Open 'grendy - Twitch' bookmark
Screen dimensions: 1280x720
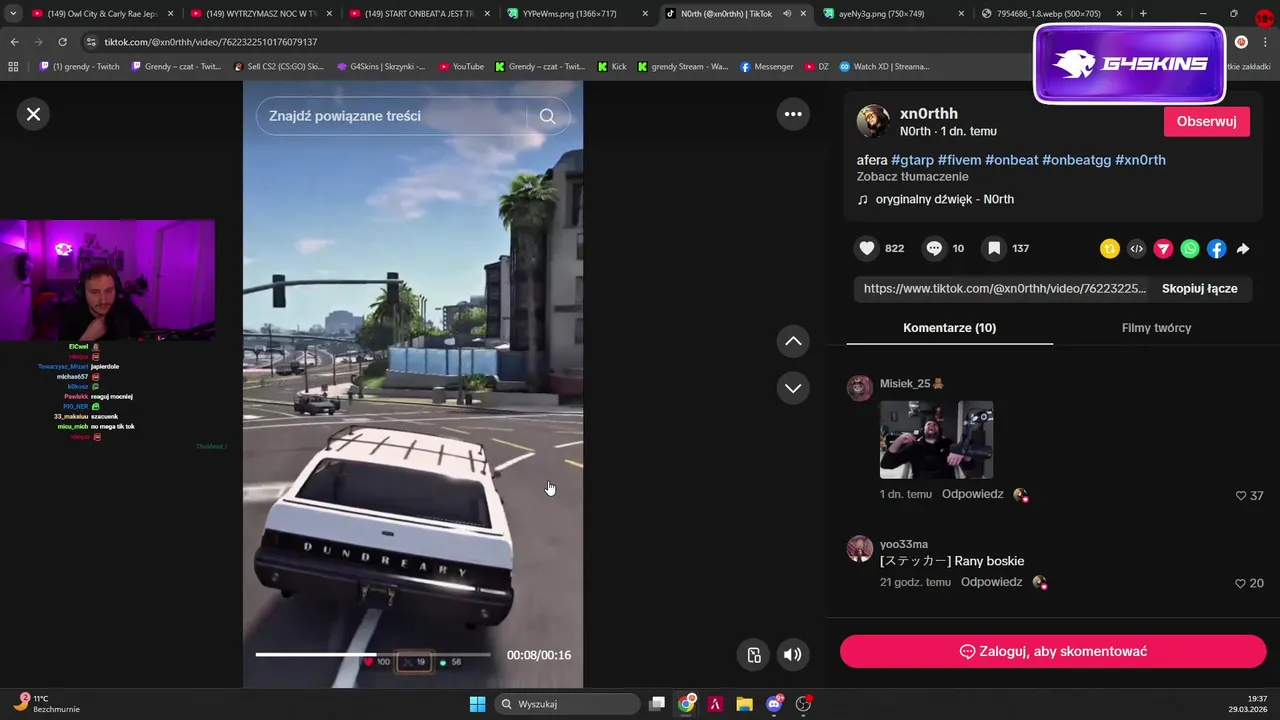pos(79,67)
